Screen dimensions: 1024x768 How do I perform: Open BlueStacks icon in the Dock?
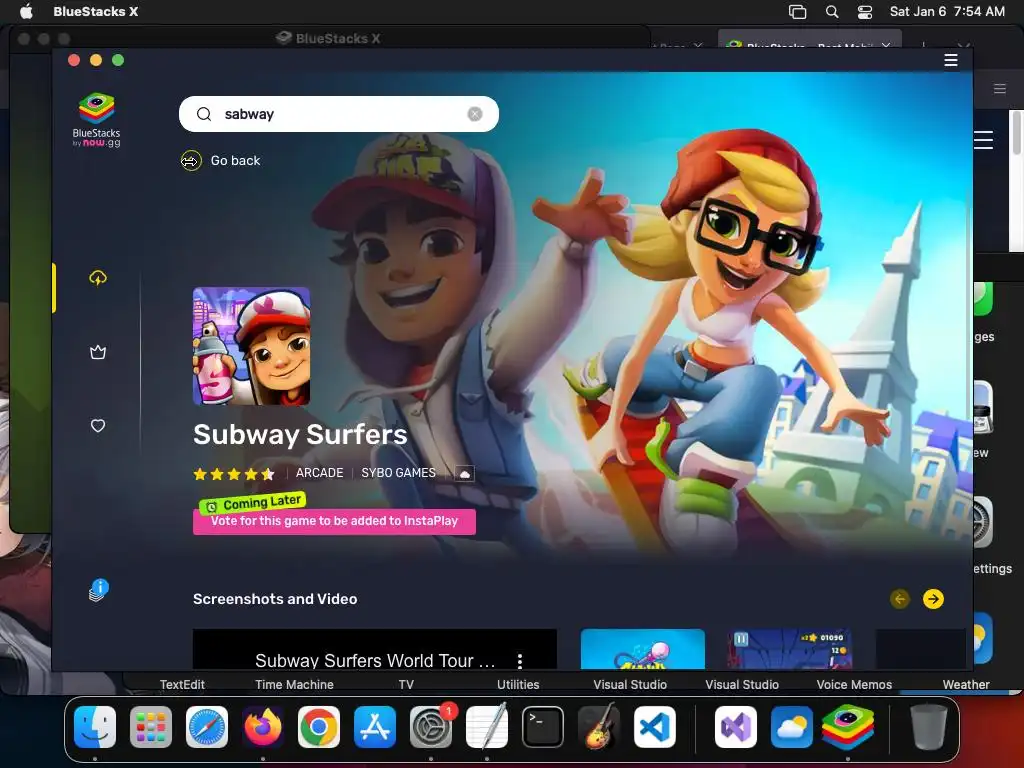(x=848, y=727)
